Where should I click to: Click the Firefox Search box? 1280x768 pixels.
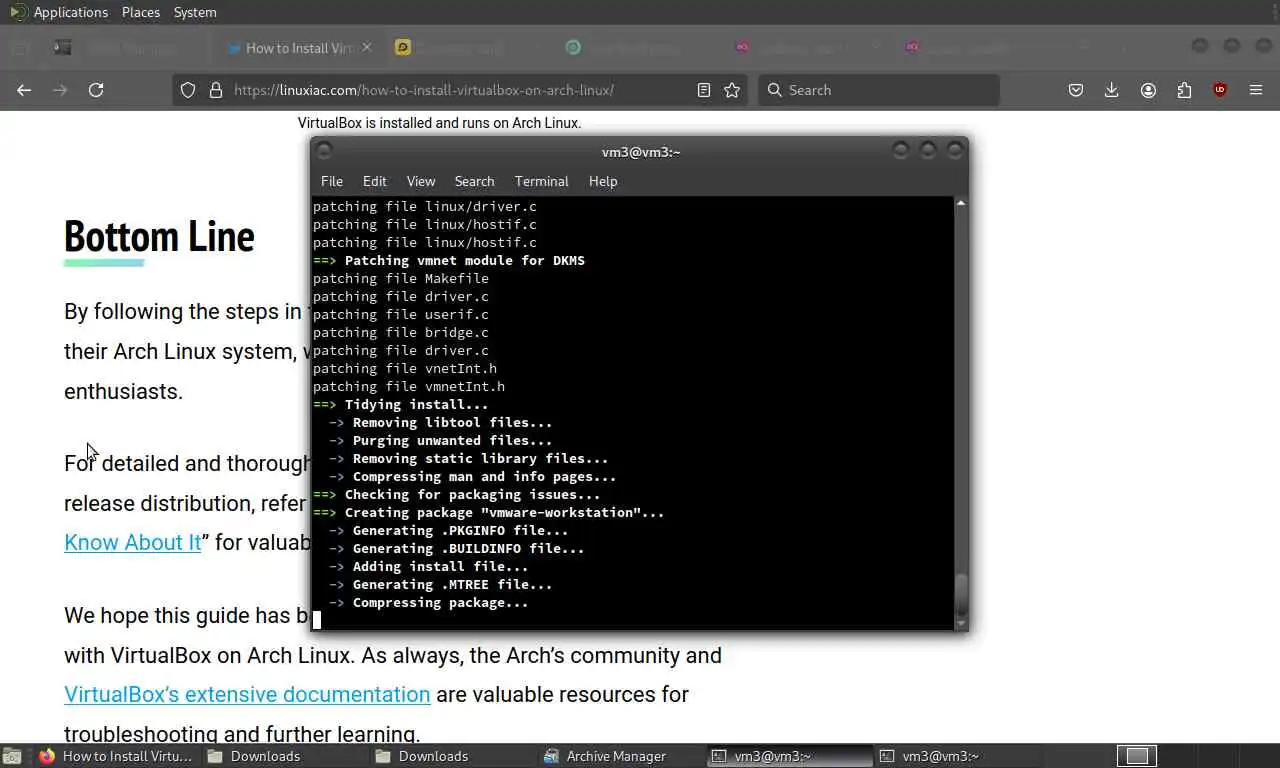[x=878, y=90]
